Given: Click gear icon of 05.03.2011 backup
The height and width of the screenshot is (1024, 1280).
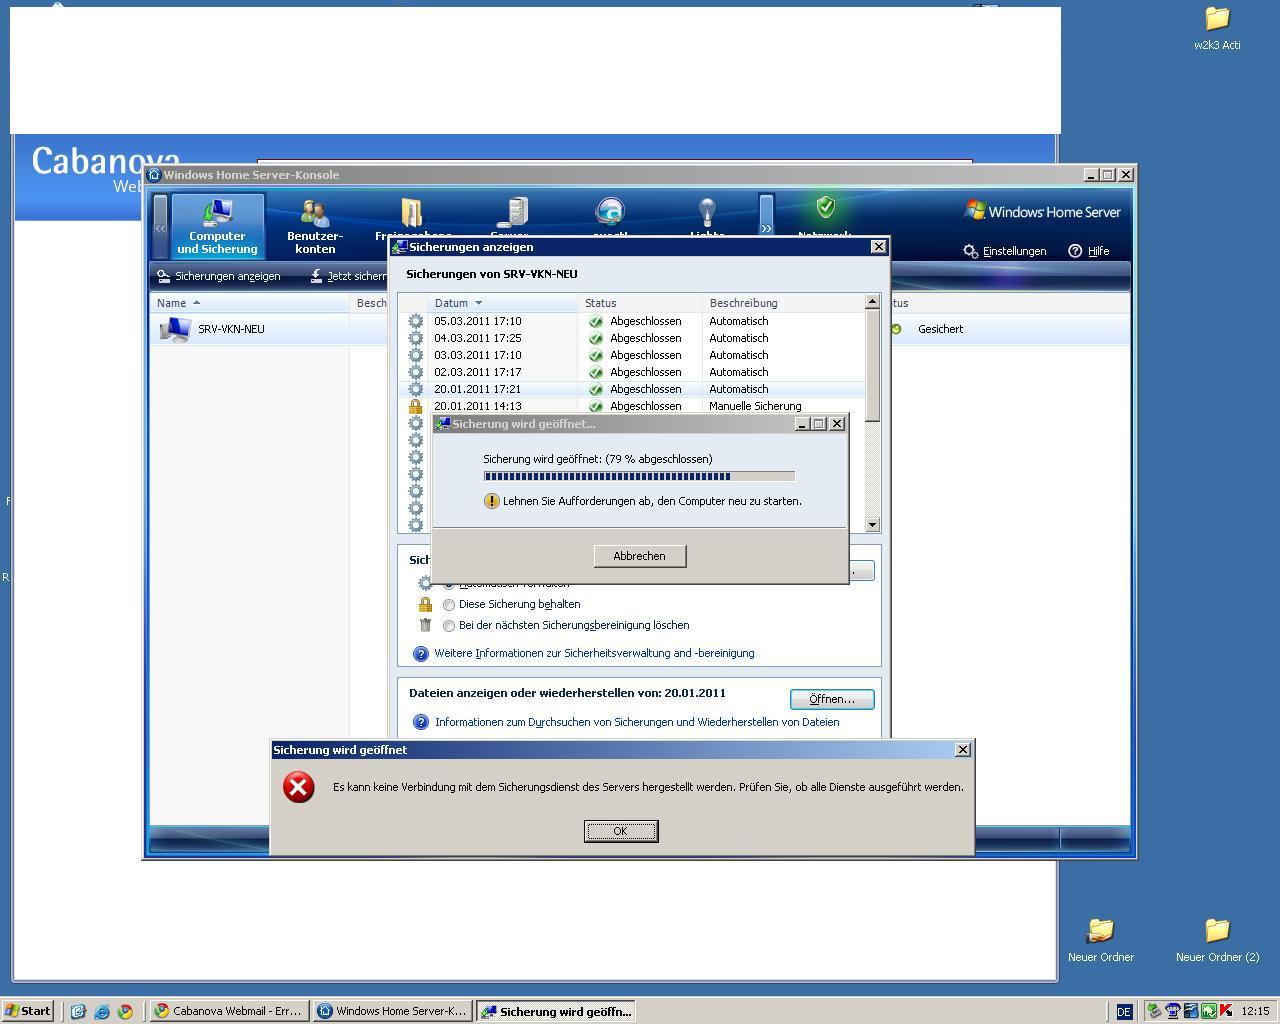Looking at the screenshot, I should pos(415,321).
